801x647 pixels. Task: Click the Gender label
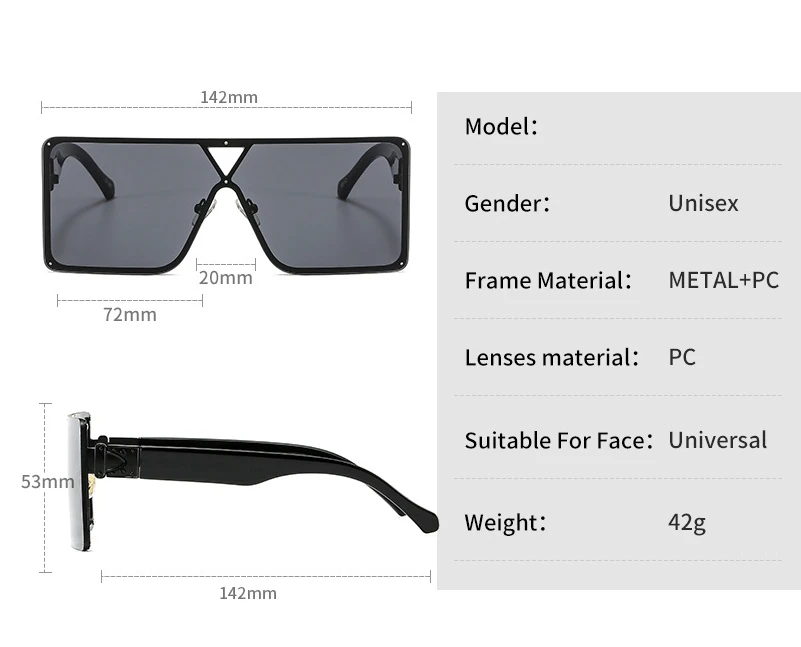tap(507, 203)
